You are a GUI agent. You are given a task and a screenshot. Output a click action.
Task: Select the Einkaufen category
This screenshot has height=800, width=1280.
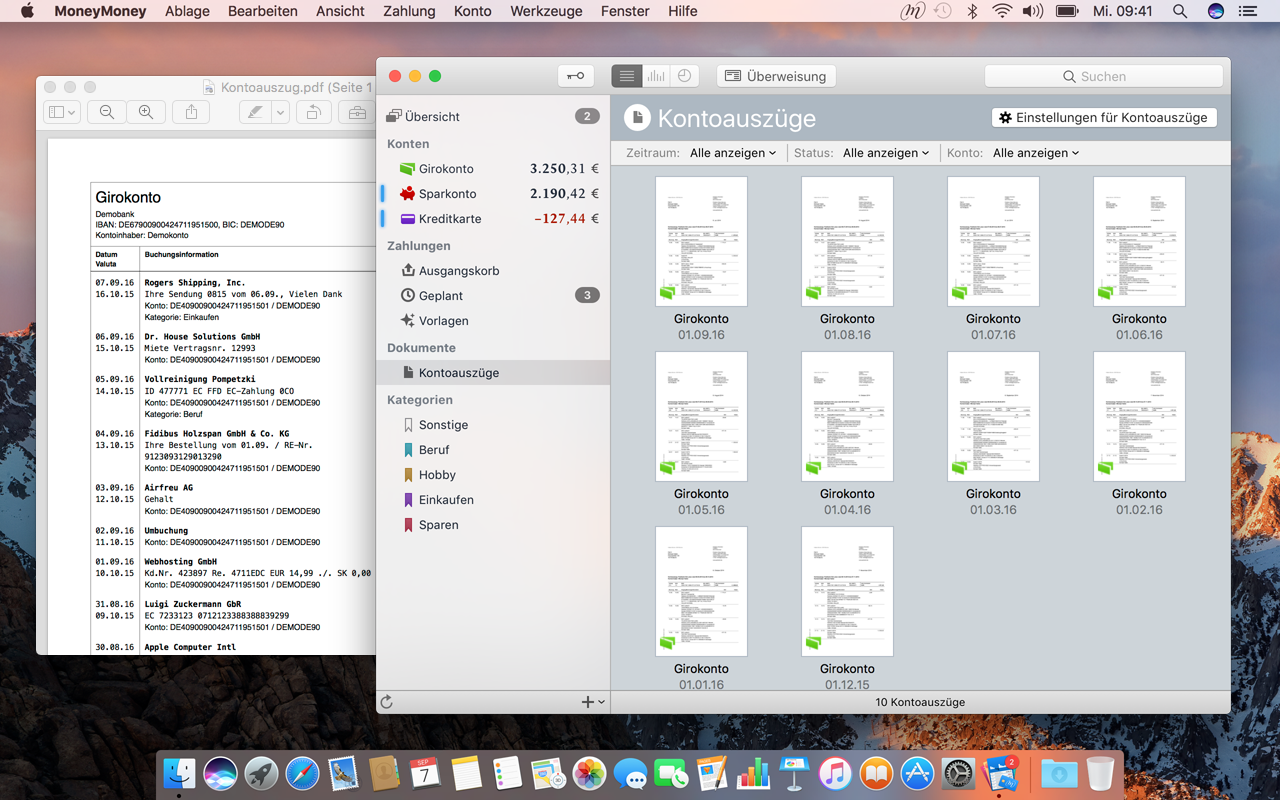click(493, 500)
